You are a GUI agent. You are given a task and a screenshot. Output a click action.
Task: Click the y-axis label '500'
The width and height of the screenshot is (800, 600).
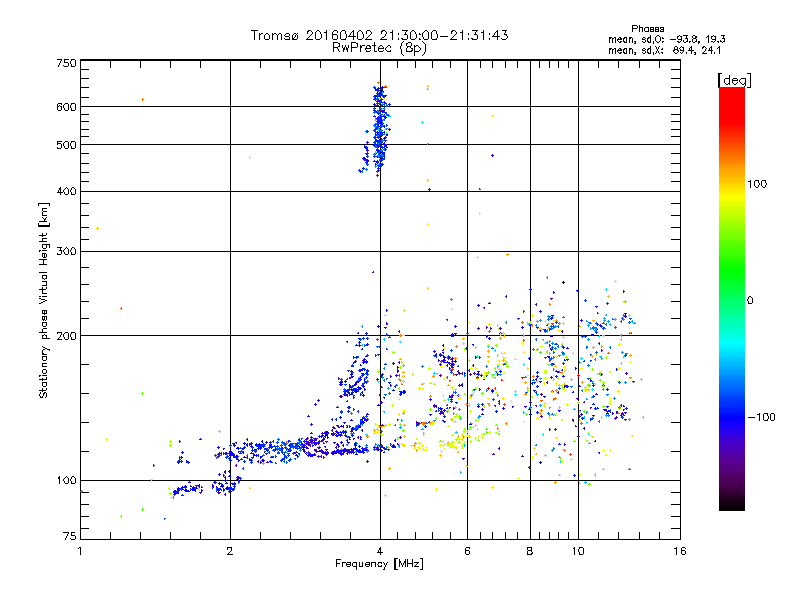pyautogui.click(x=66, y=145)
